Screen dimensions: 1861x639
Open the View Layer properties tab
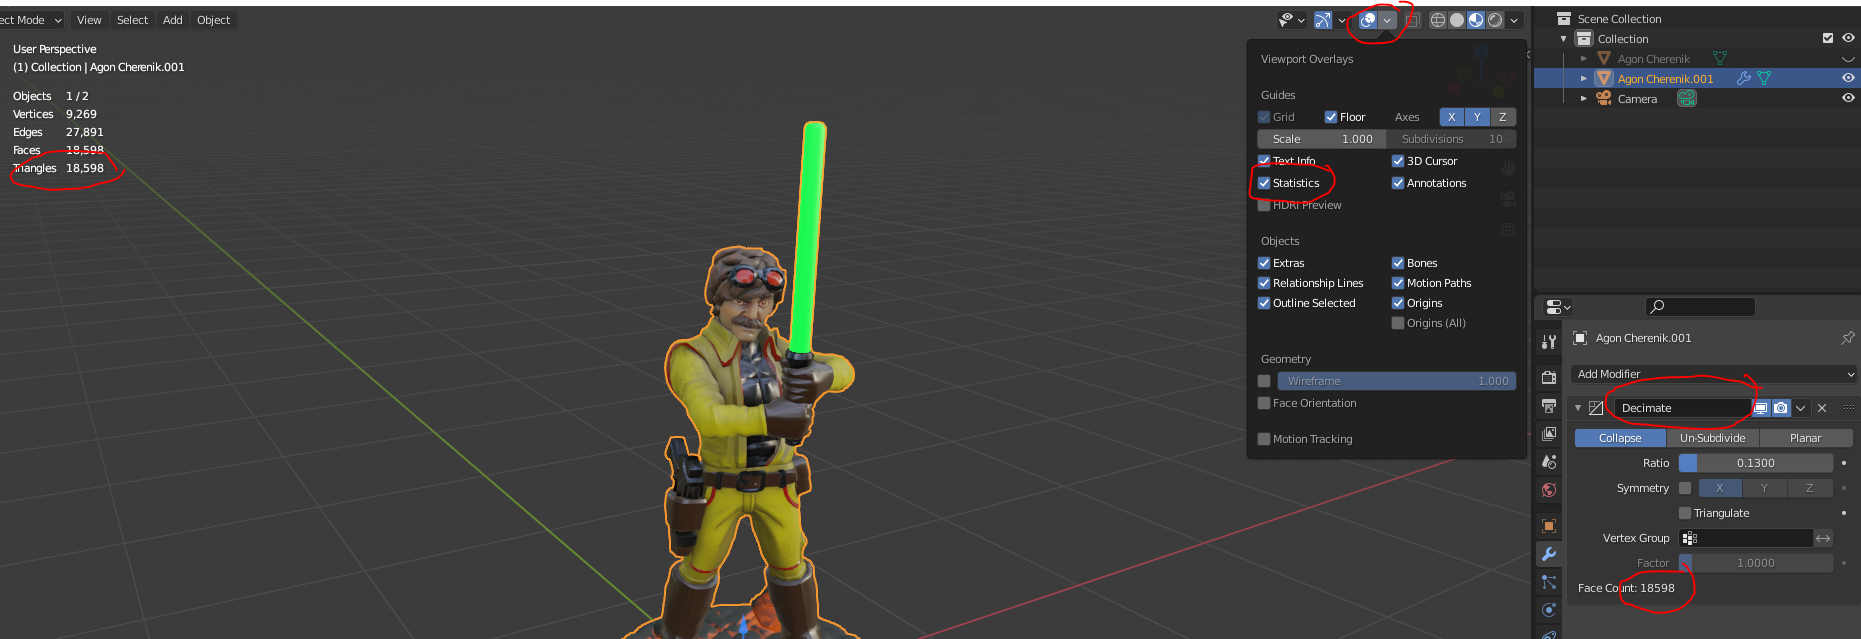click(x=1549, y=433)
